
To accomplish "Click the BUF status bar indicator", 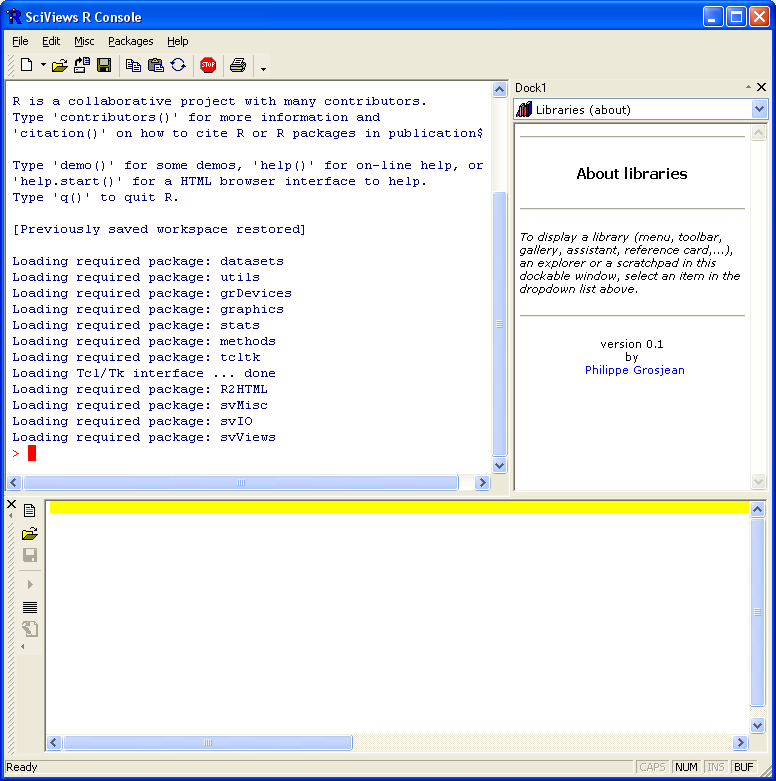I will pos(744,767).
